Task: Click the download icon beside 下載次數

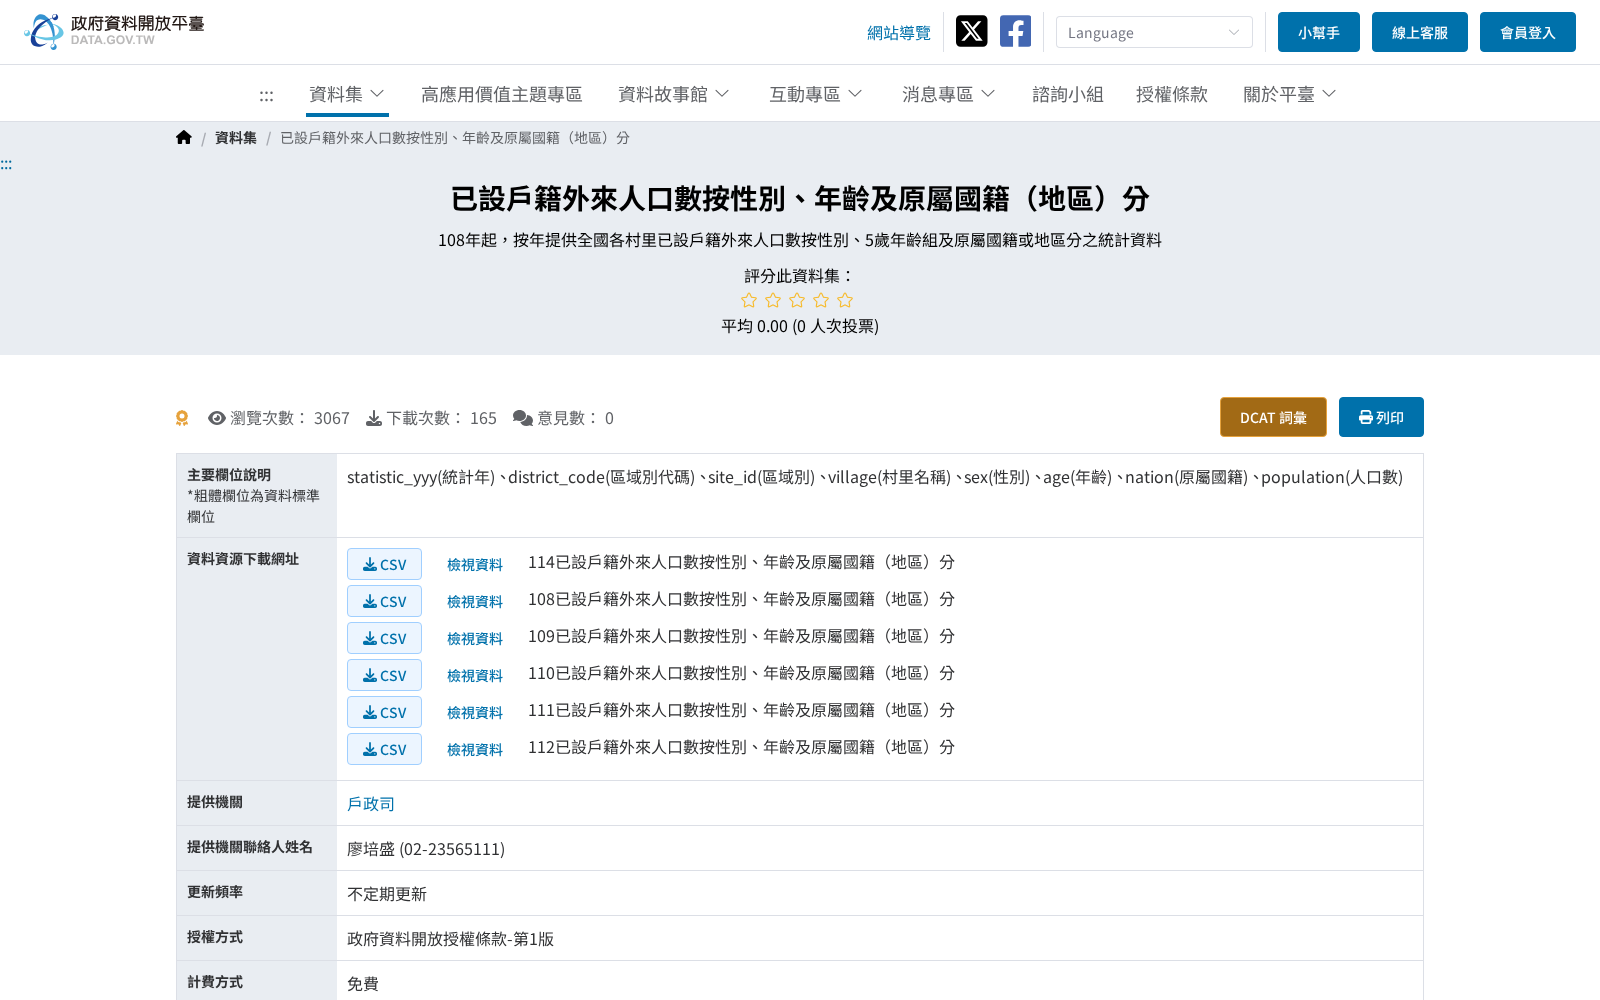Action: pyautogui.click(x=374, y=418)
